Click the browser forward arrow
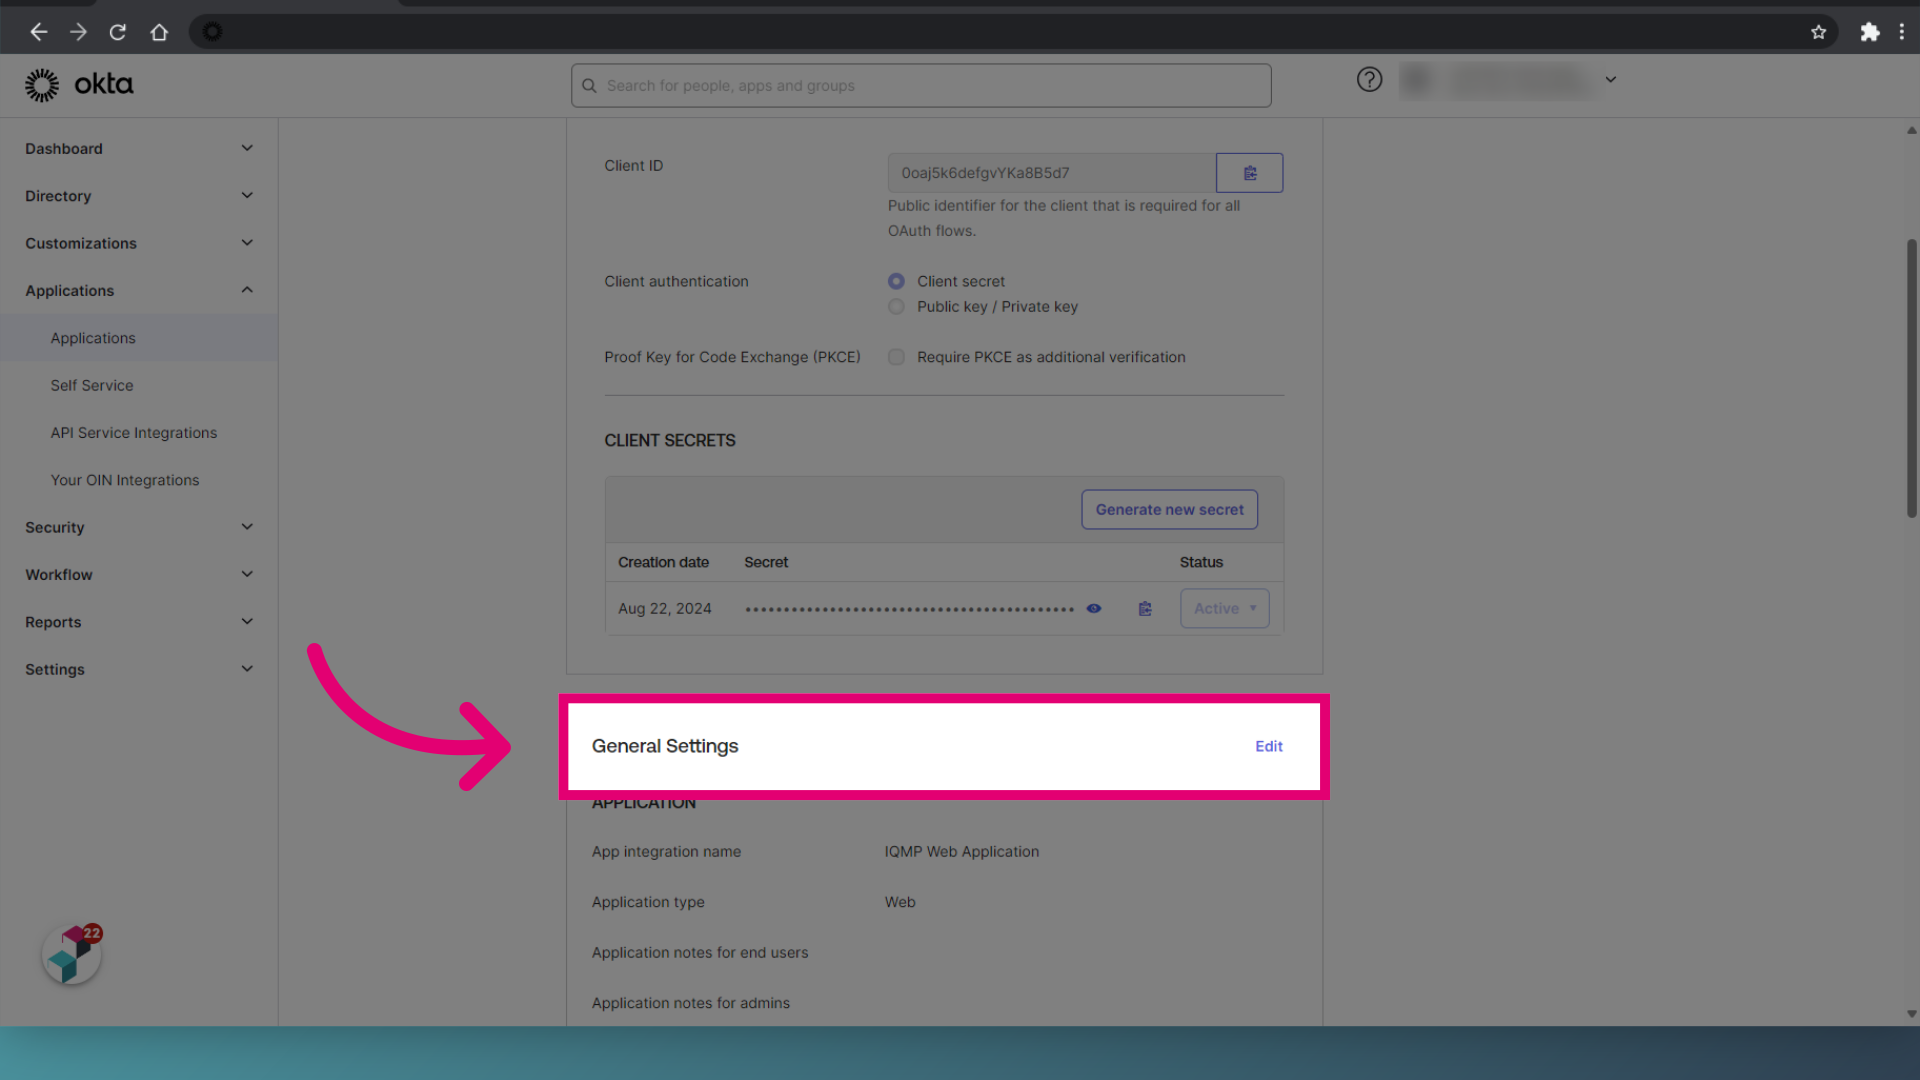Viewport: 1920px width, 1080px height. tap(78, 32)
